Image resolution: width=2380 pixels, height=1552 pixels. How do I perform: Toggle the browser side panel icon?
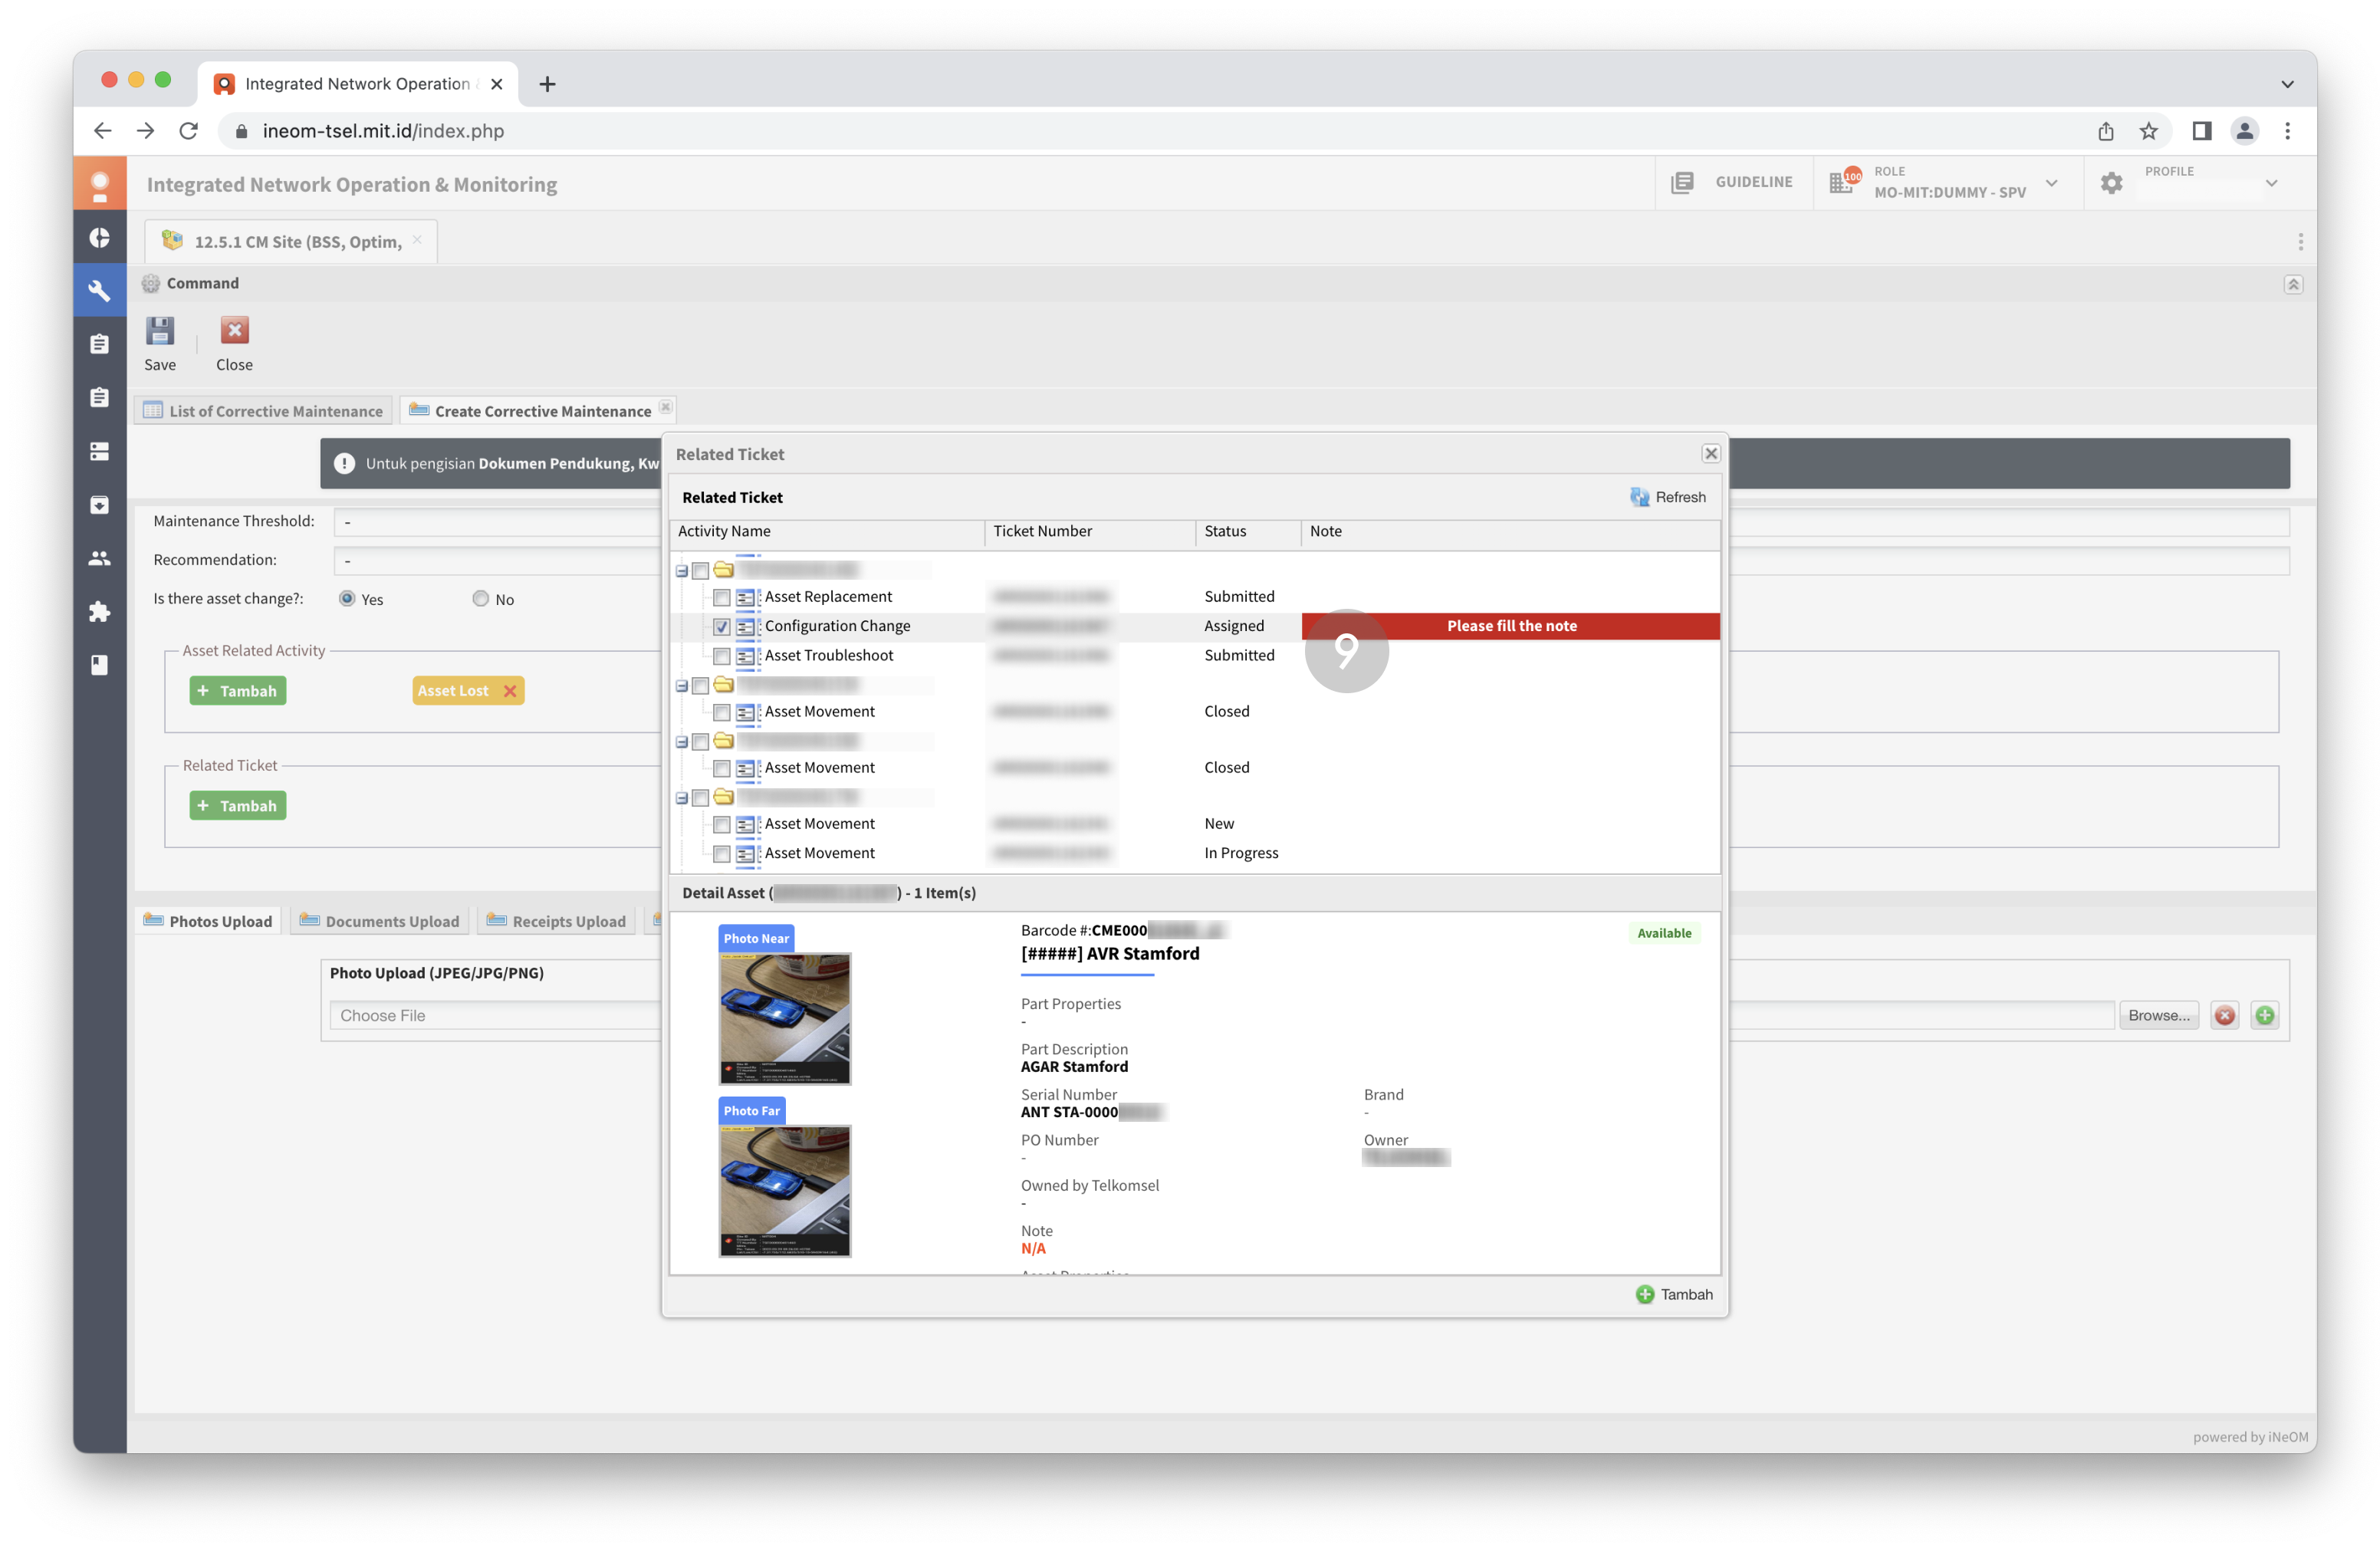(2201, 131)
